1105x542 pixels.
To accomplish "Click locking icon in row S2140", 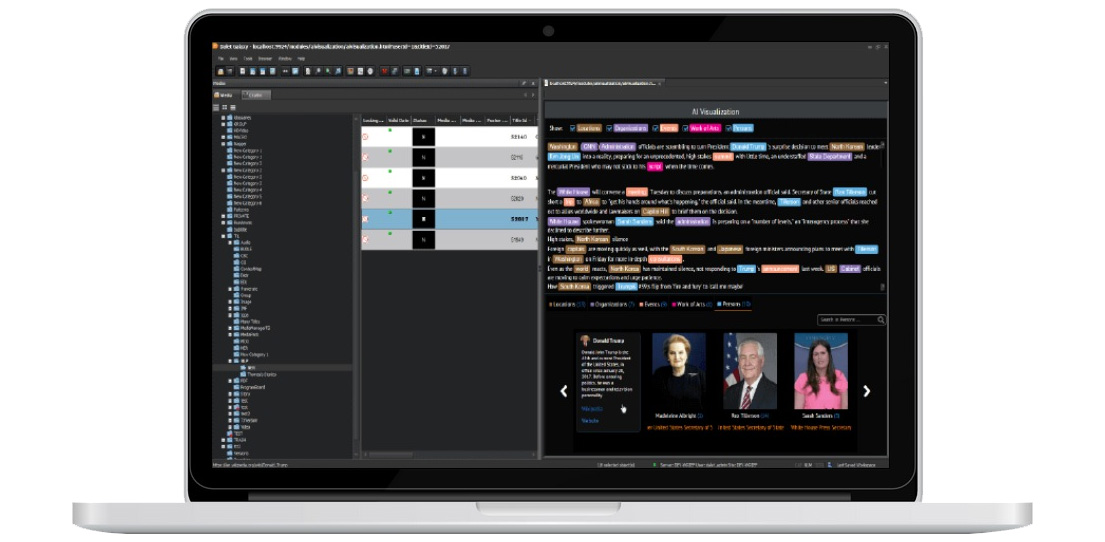I will click(x=365, y=137).
